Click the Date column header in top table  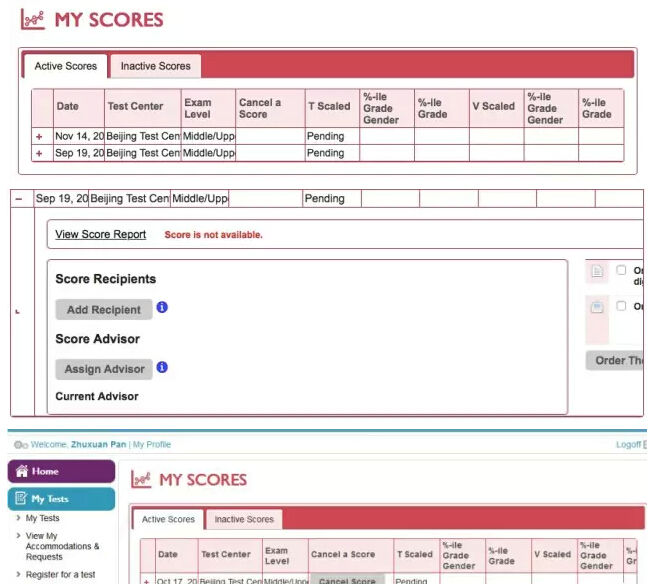79,108
